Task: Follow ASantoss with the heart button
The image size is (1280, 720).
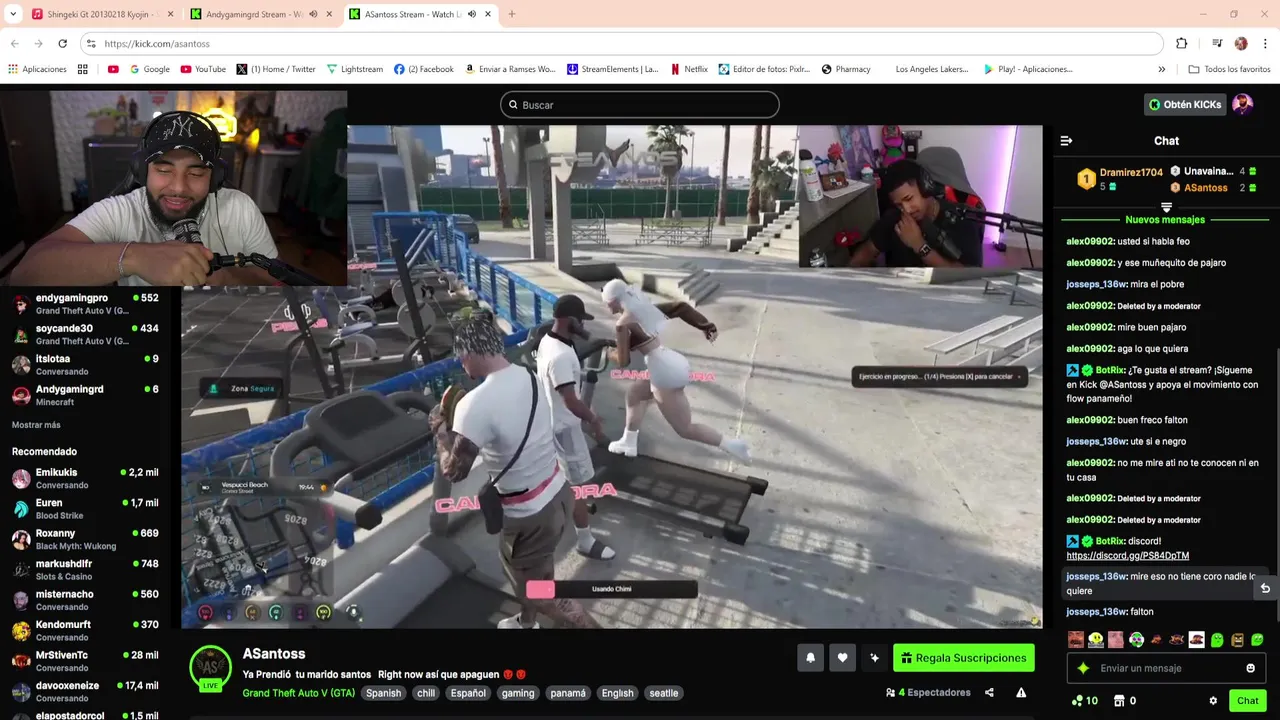Action: 842,658
